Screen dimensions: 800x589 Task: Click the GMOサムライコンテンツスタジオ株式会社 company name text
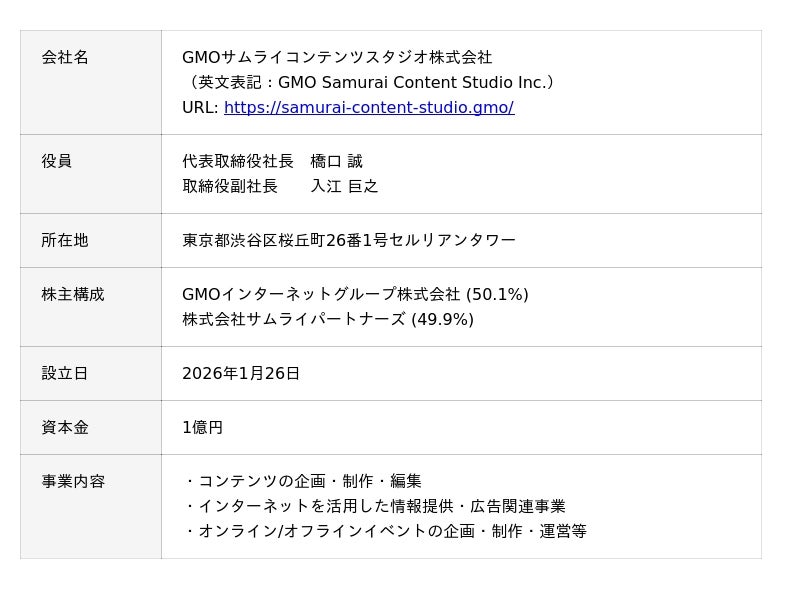337,58
